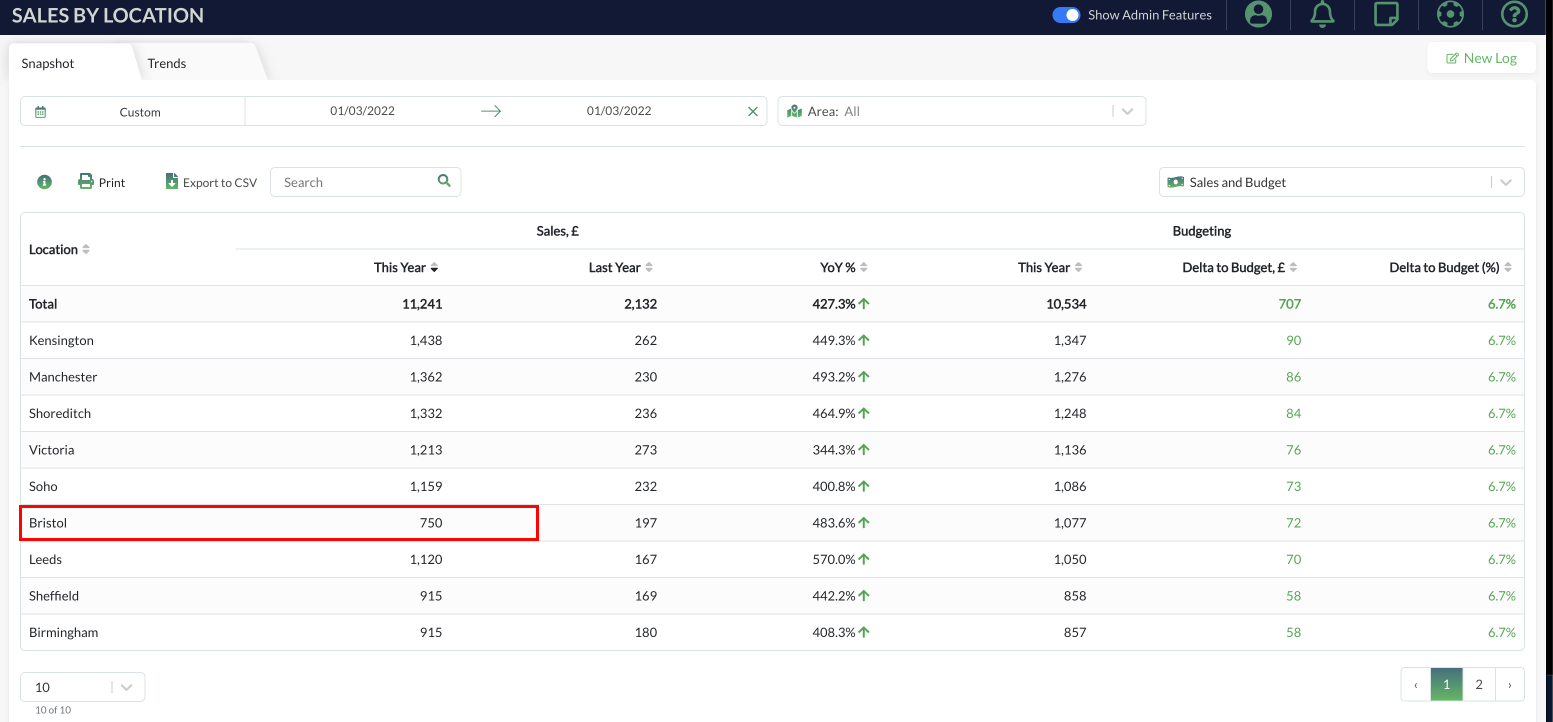Open the help question mark icon

tap(1514, 14)
